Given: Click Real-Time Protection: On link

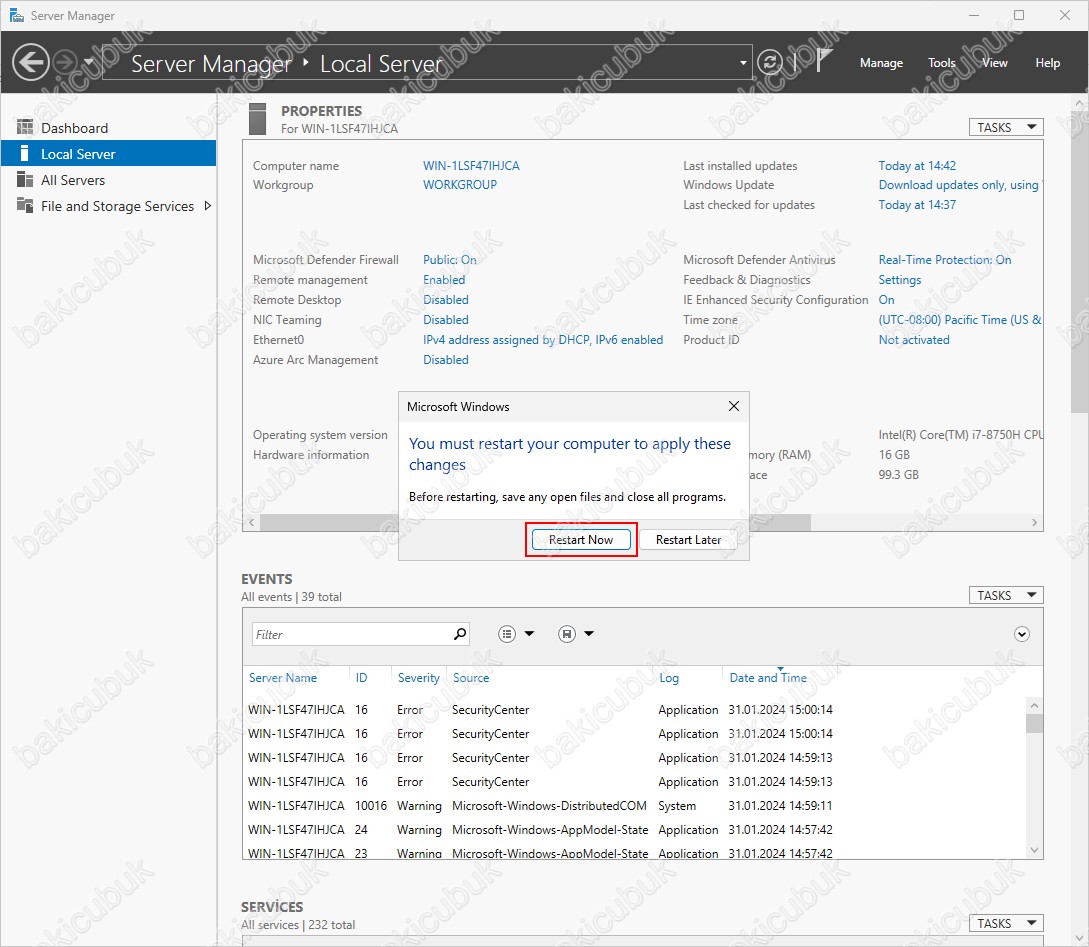Looking at the screenshot, I should click(945, 260).
